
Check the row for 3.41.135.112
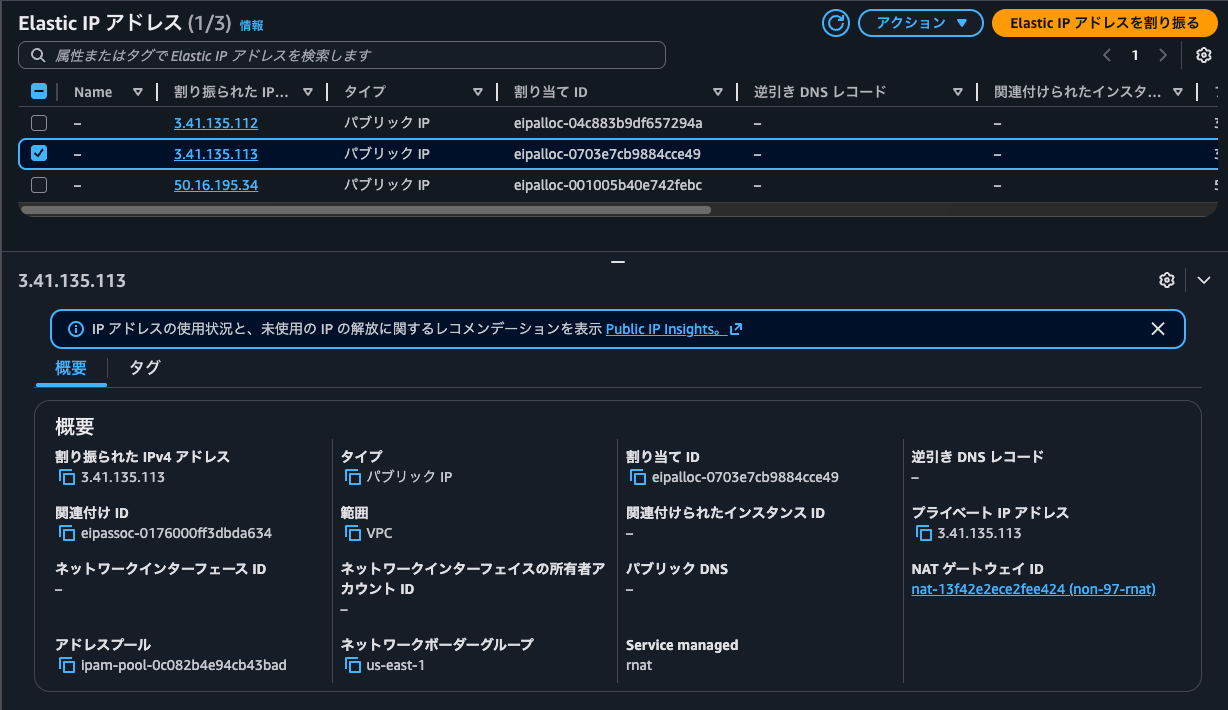tap(39, 123)
